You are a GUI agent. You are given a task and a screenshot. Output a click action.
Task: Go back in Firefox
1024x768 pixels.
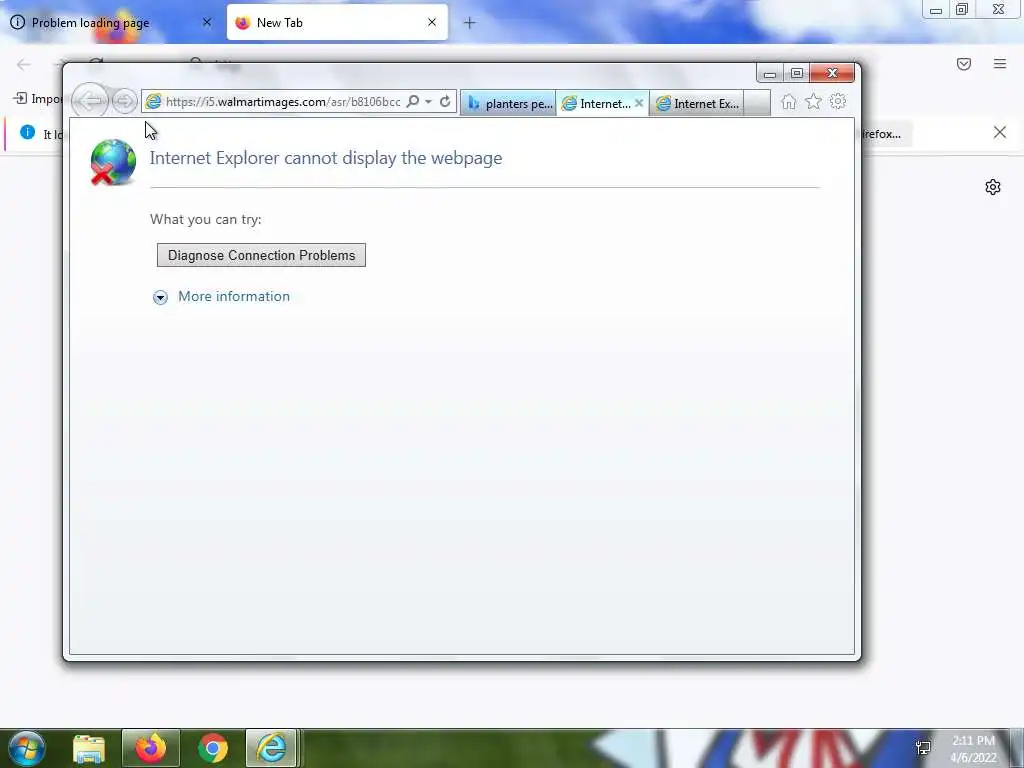pyautogui.click(x=24, y=64)
